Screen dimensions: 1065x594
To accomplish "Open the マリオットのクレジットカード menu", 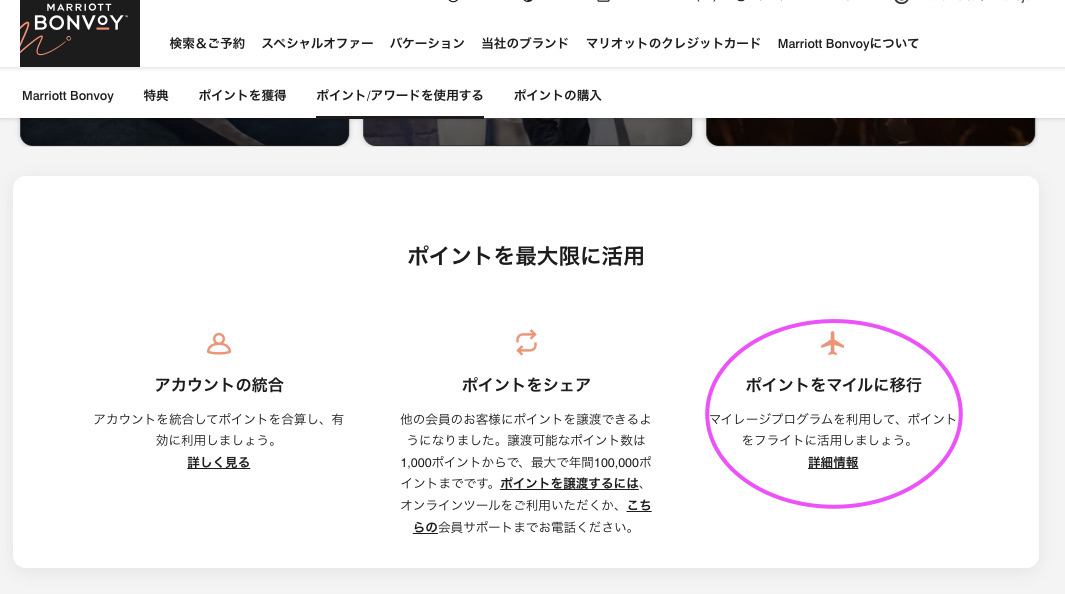I will pos(673,44).
